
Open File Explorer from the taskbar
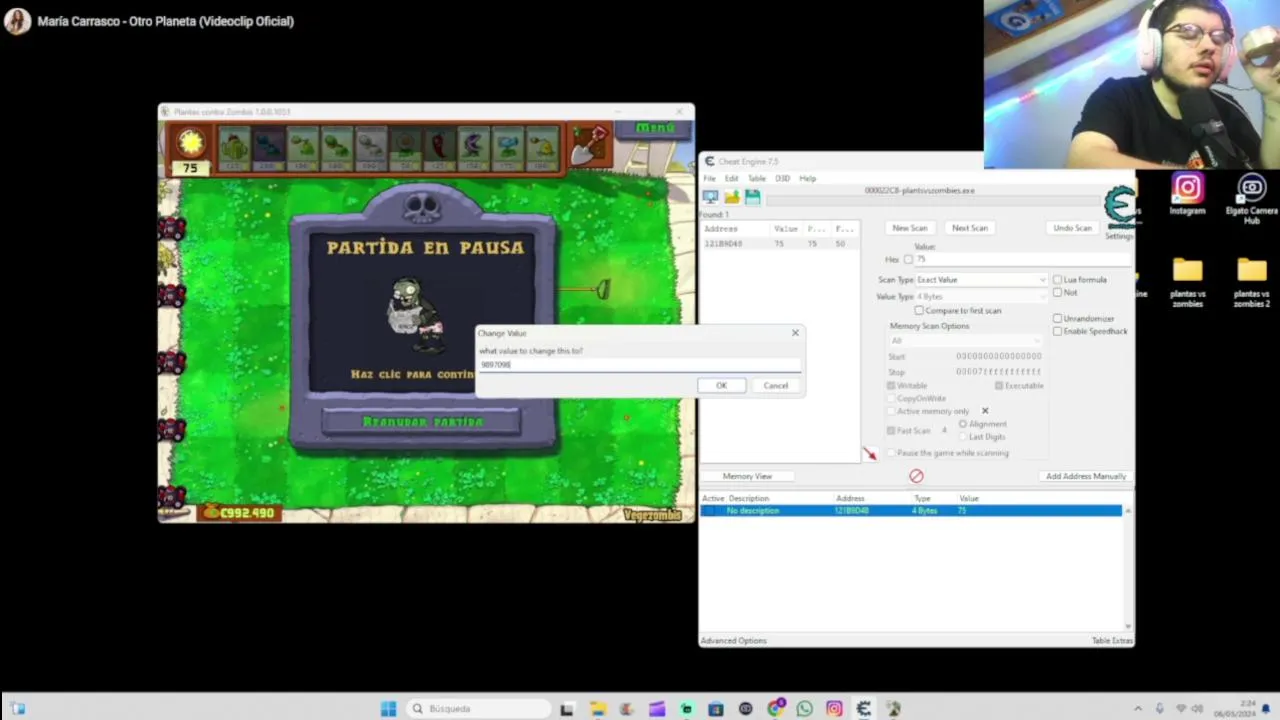pyautogui.click(x=597, y=709)
